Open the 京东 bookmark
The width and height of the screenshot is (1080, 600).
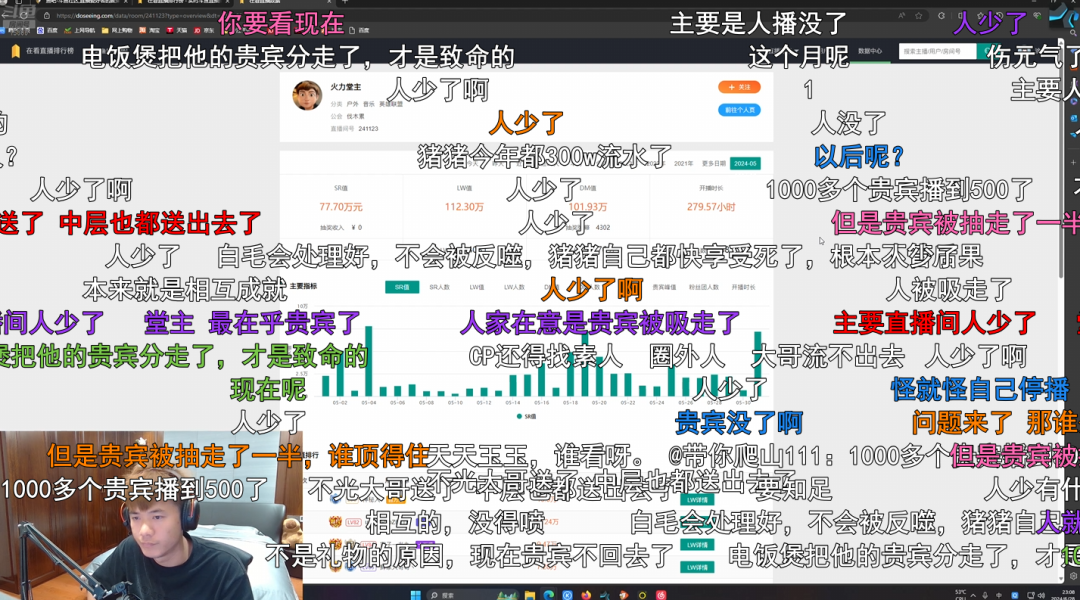(x=203, y=30)
